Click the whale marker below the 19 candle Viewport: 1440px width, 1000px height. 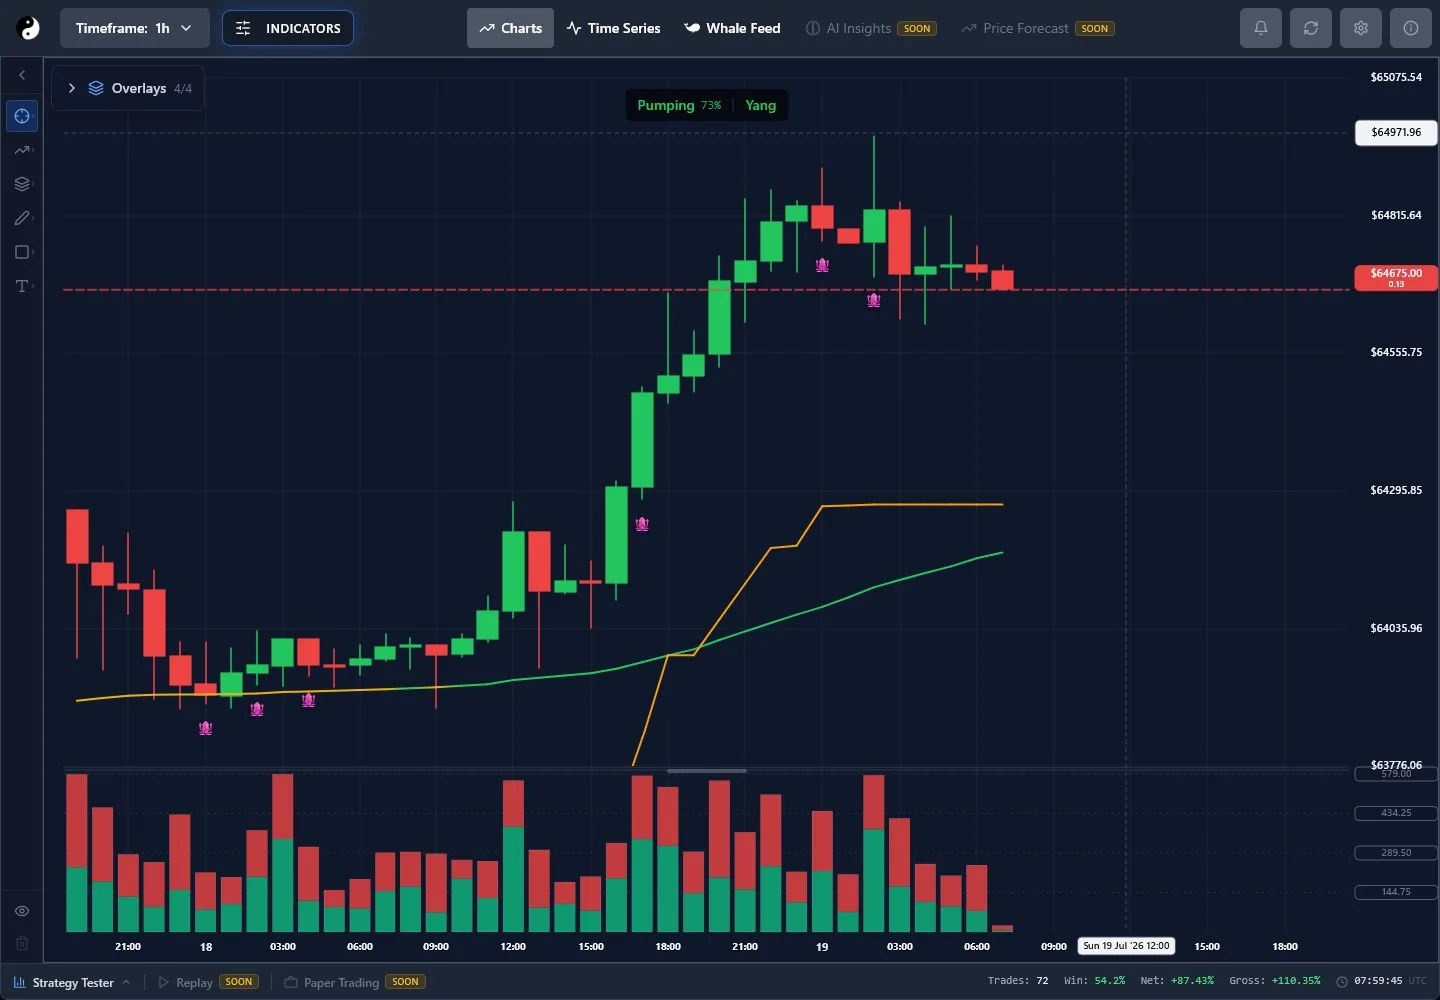click(822, 265)
